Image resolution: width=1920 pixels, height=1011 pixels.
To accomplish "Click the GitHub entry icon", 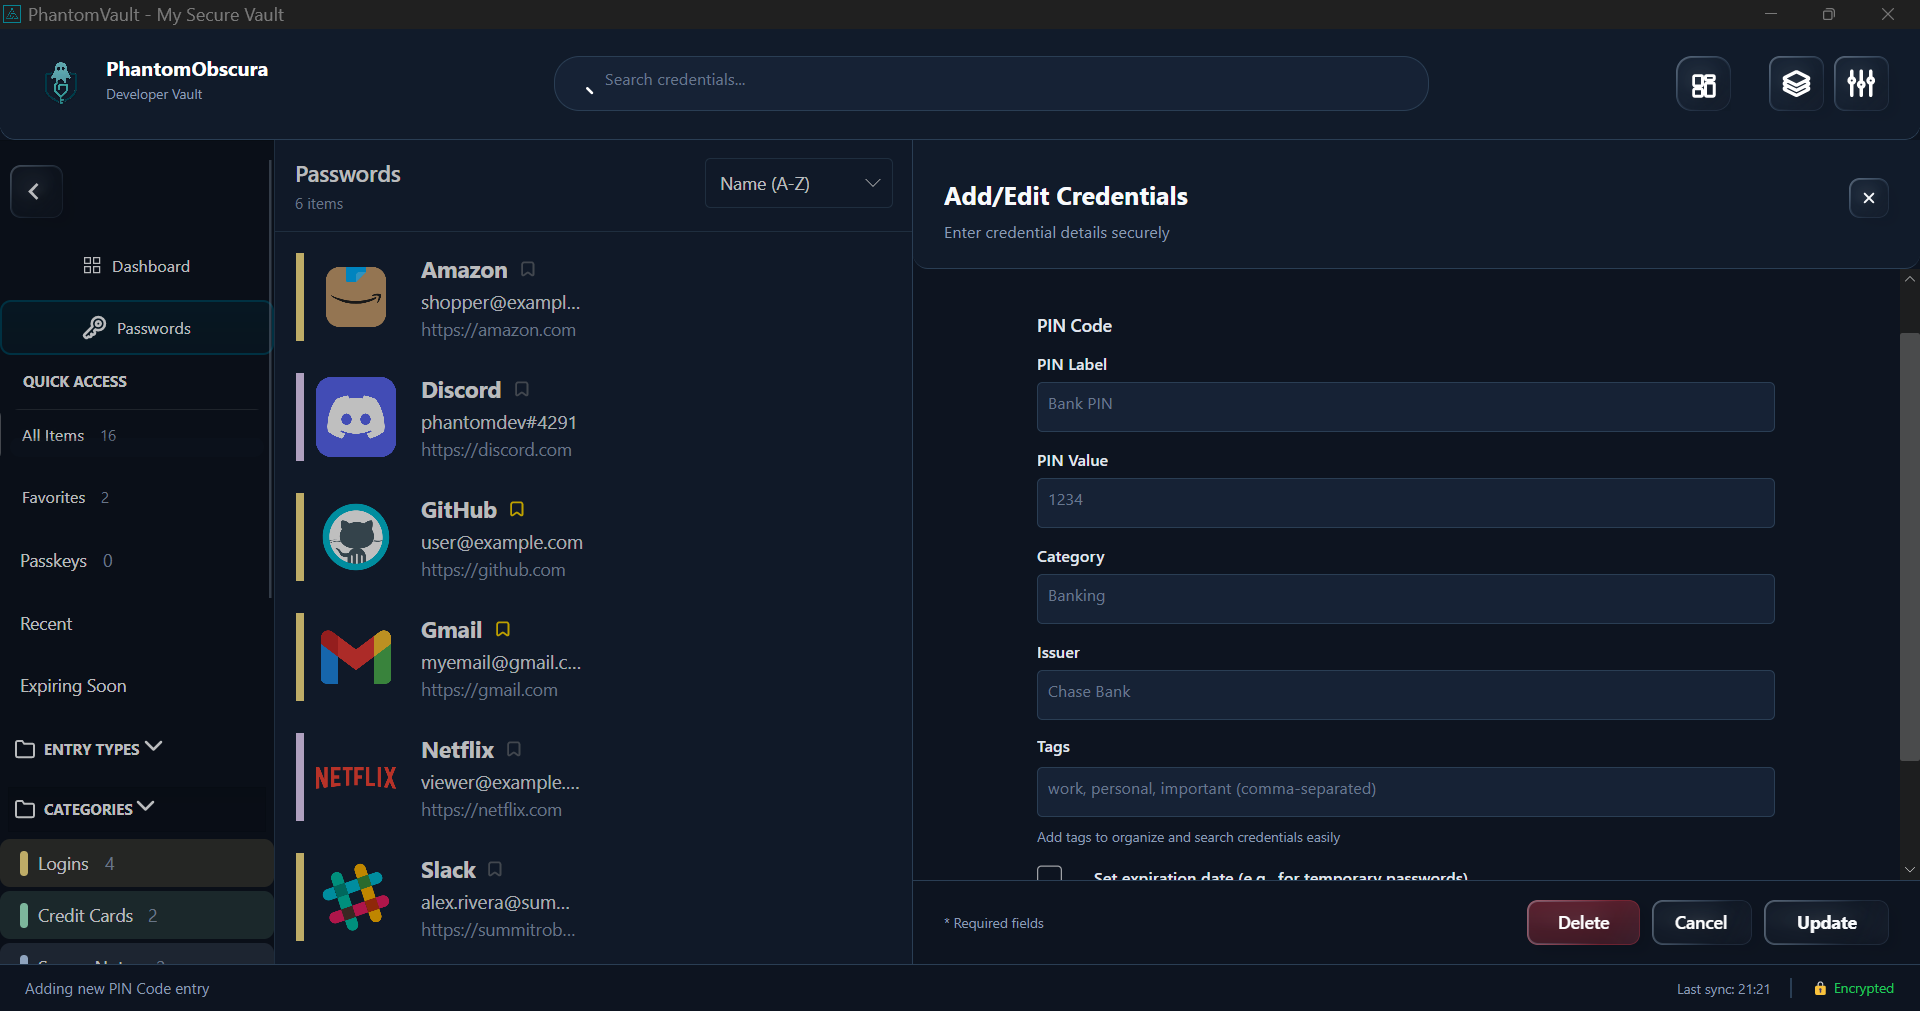I will (356, 537).
